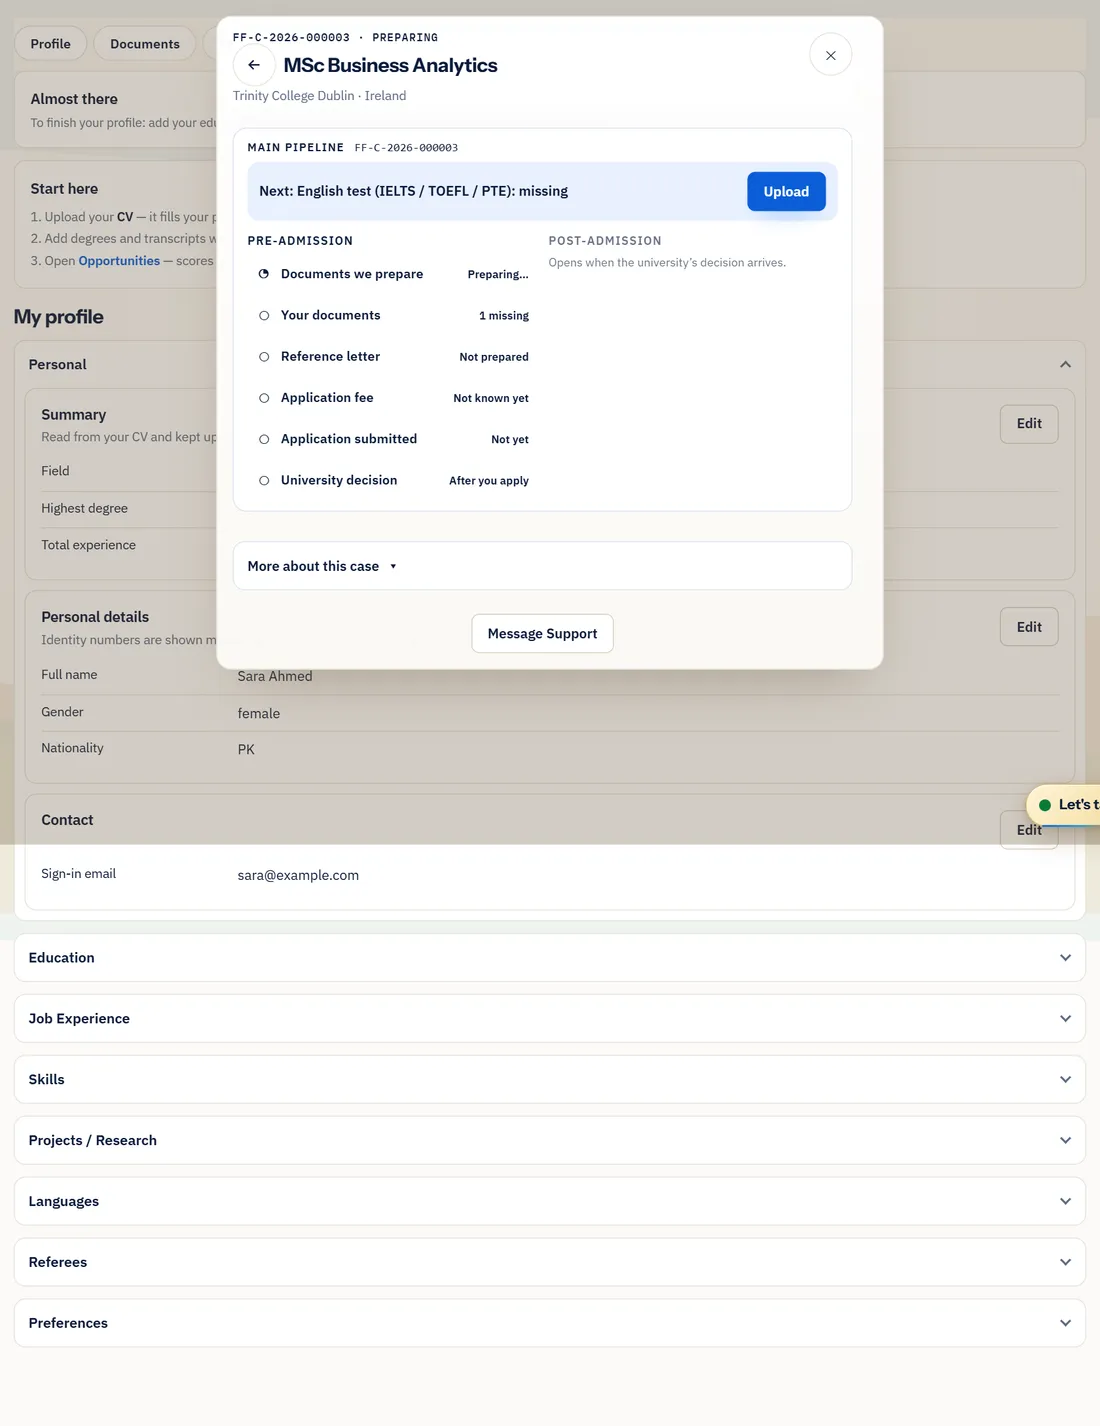Screen dimensions: 1100x1426
Task: Expand the Preferences section
Action: [x=550, y=1323]
